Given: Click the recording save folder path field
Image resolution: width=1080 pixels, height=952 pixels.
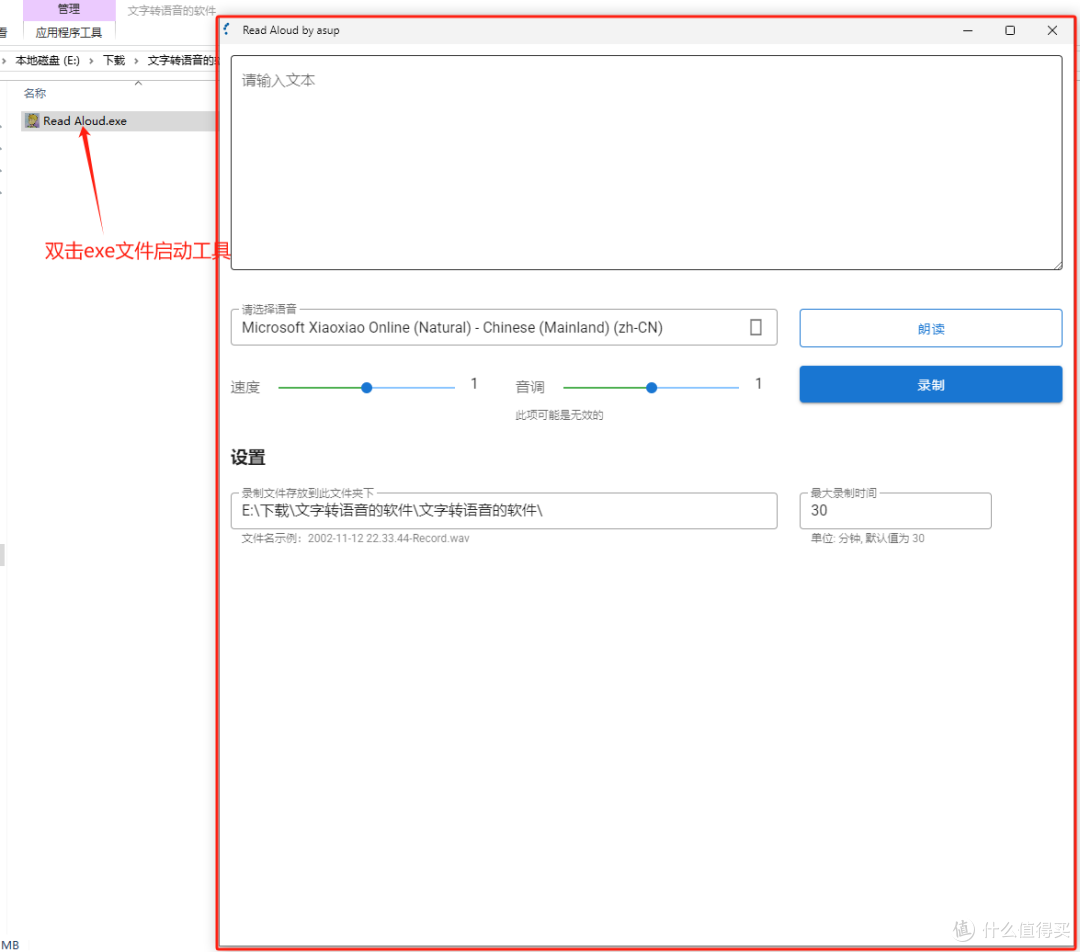Looking at the screenshot, I should point(503,510).
